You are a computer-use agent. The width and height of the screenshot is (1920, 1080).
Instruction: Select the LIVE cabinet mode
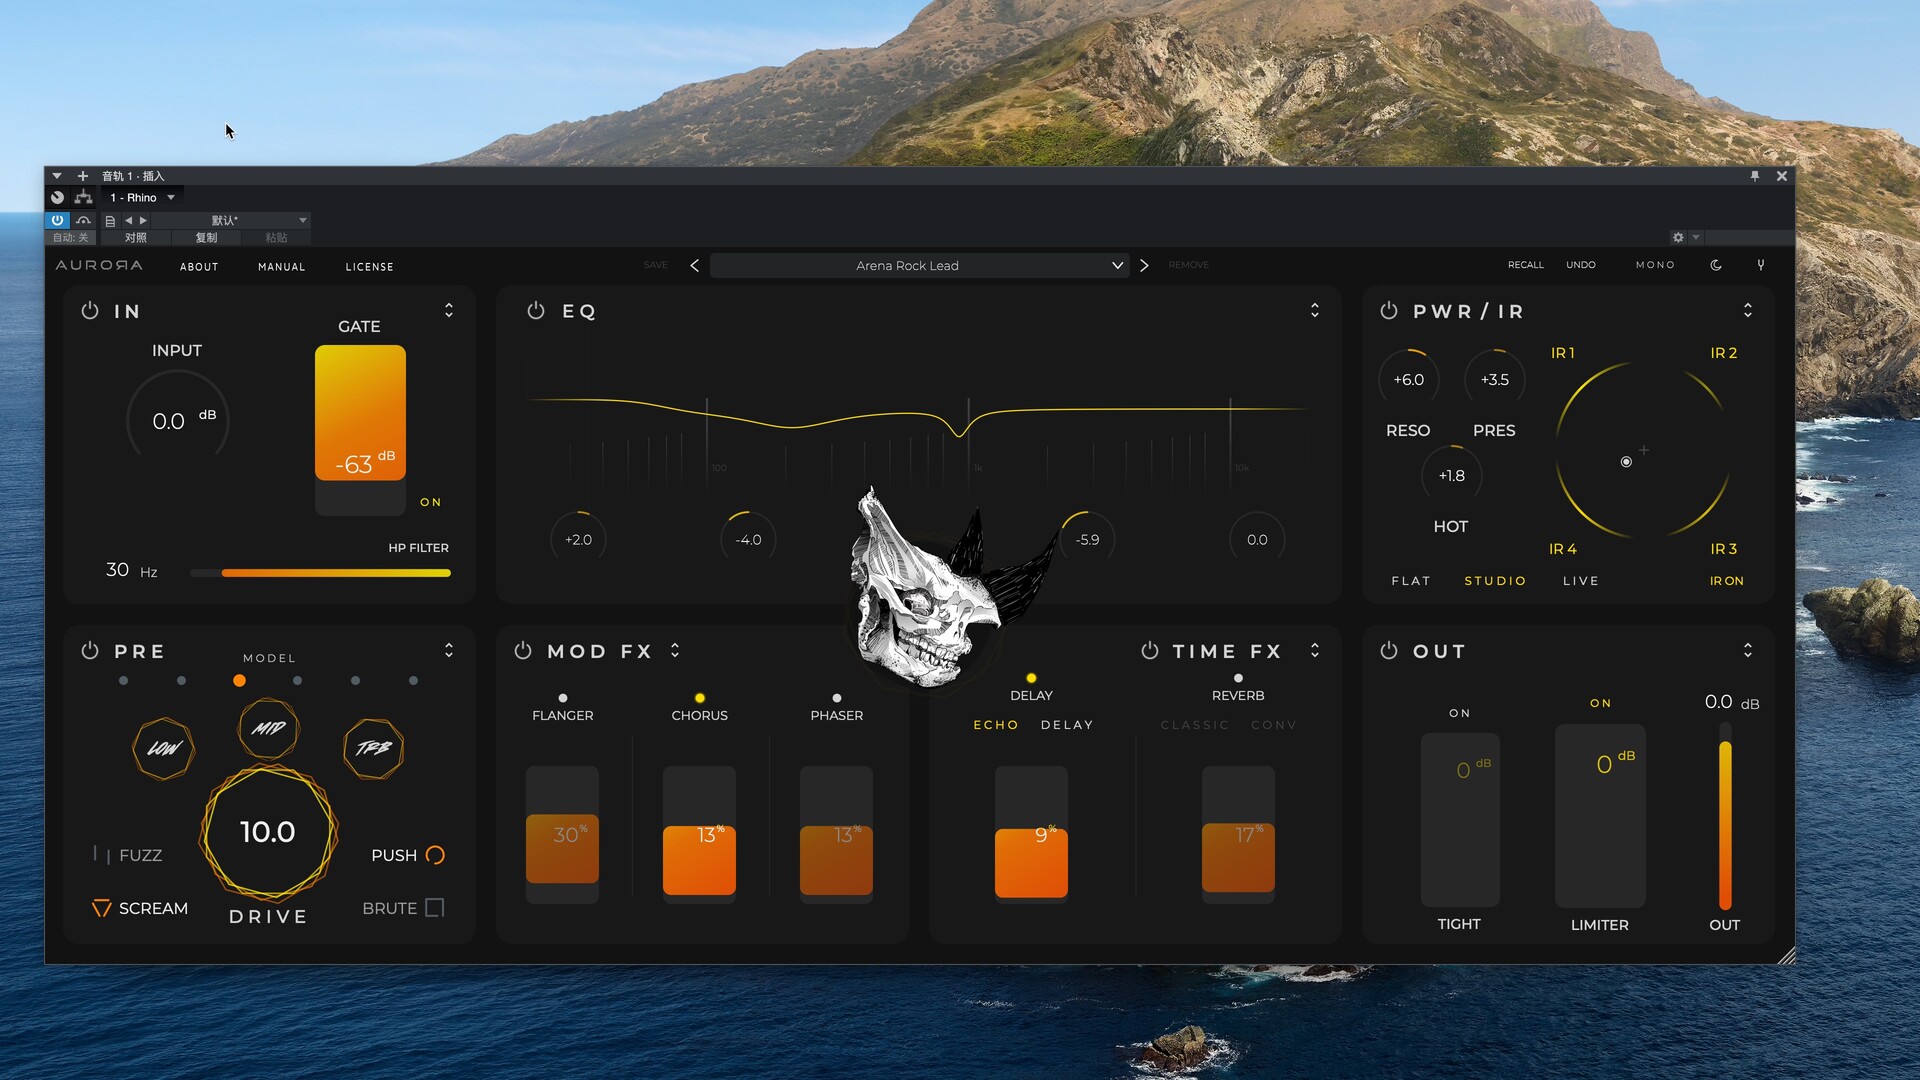(1580, 581)
